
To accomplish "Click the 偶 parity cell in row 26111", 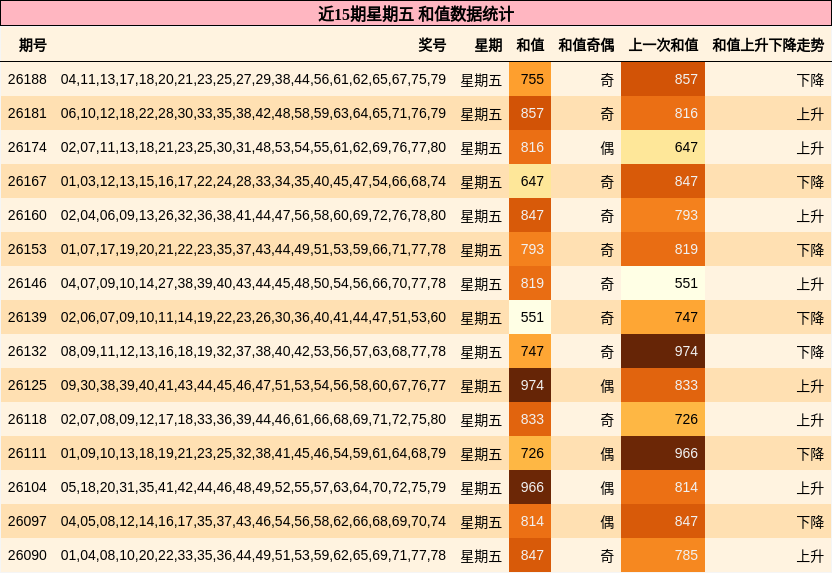I will click(607, 454).
